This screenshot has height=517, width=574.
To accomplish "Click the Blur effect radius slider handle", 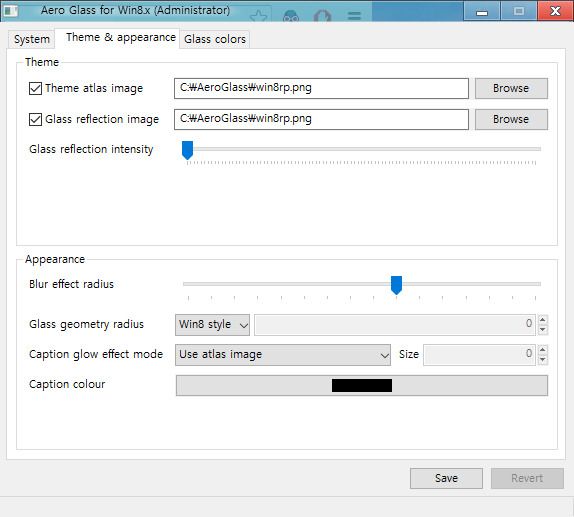I will click(x=396, y=285).
